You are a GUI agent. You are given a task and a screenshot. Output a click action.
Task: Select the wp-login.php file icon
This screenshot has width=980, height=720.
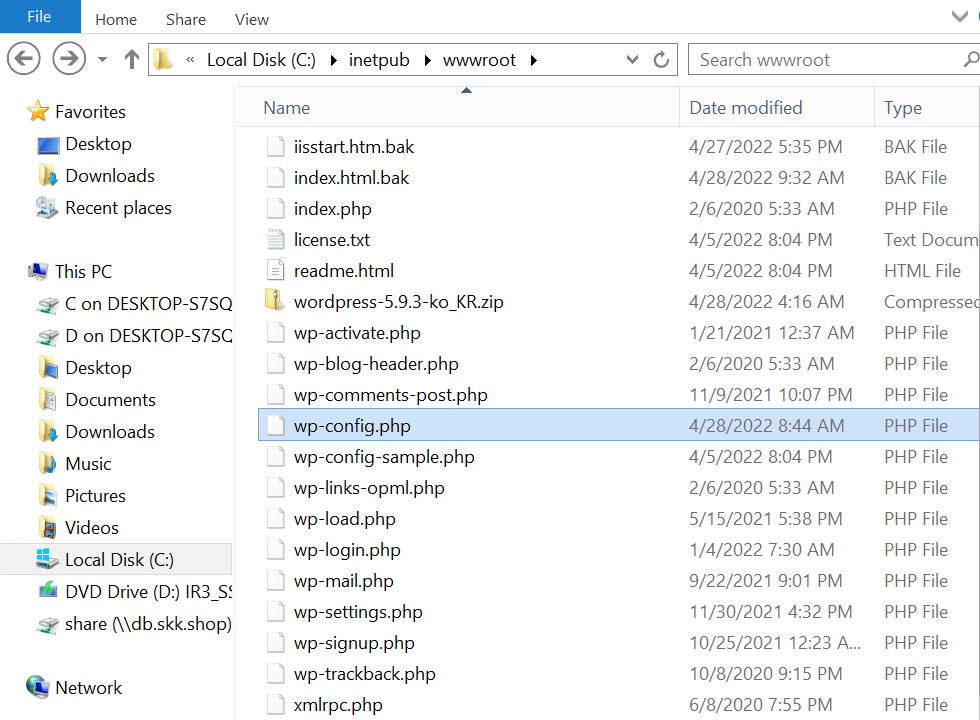coord(276,549)
